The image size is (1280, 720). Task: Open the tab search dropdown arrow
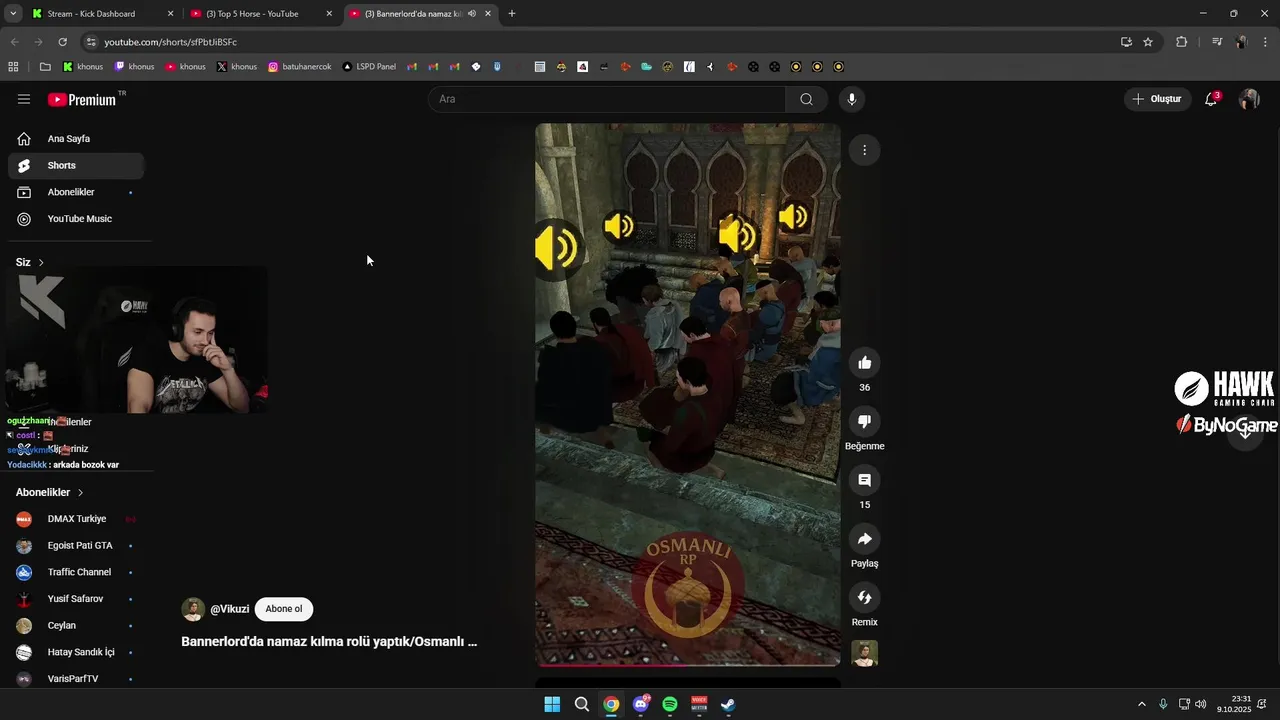click(x=13, y=14)
